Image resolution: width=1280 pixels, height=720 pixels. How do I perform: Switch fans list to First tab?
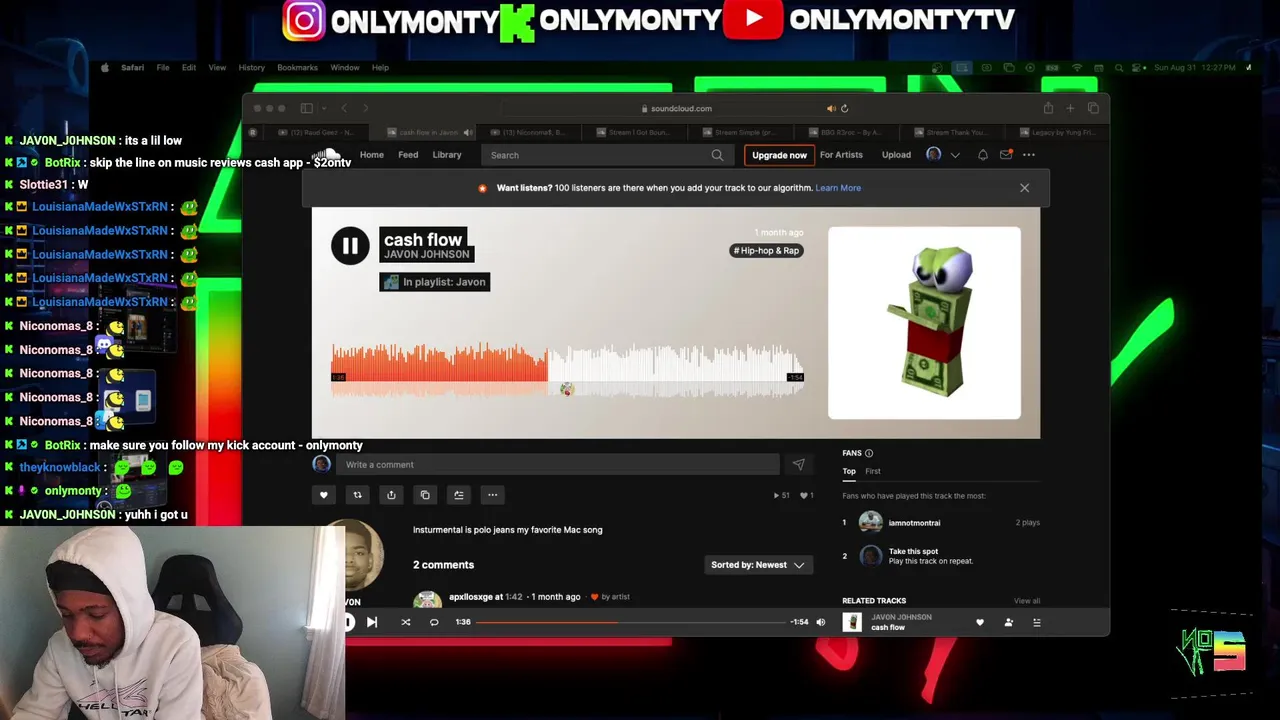pos(873,471)
